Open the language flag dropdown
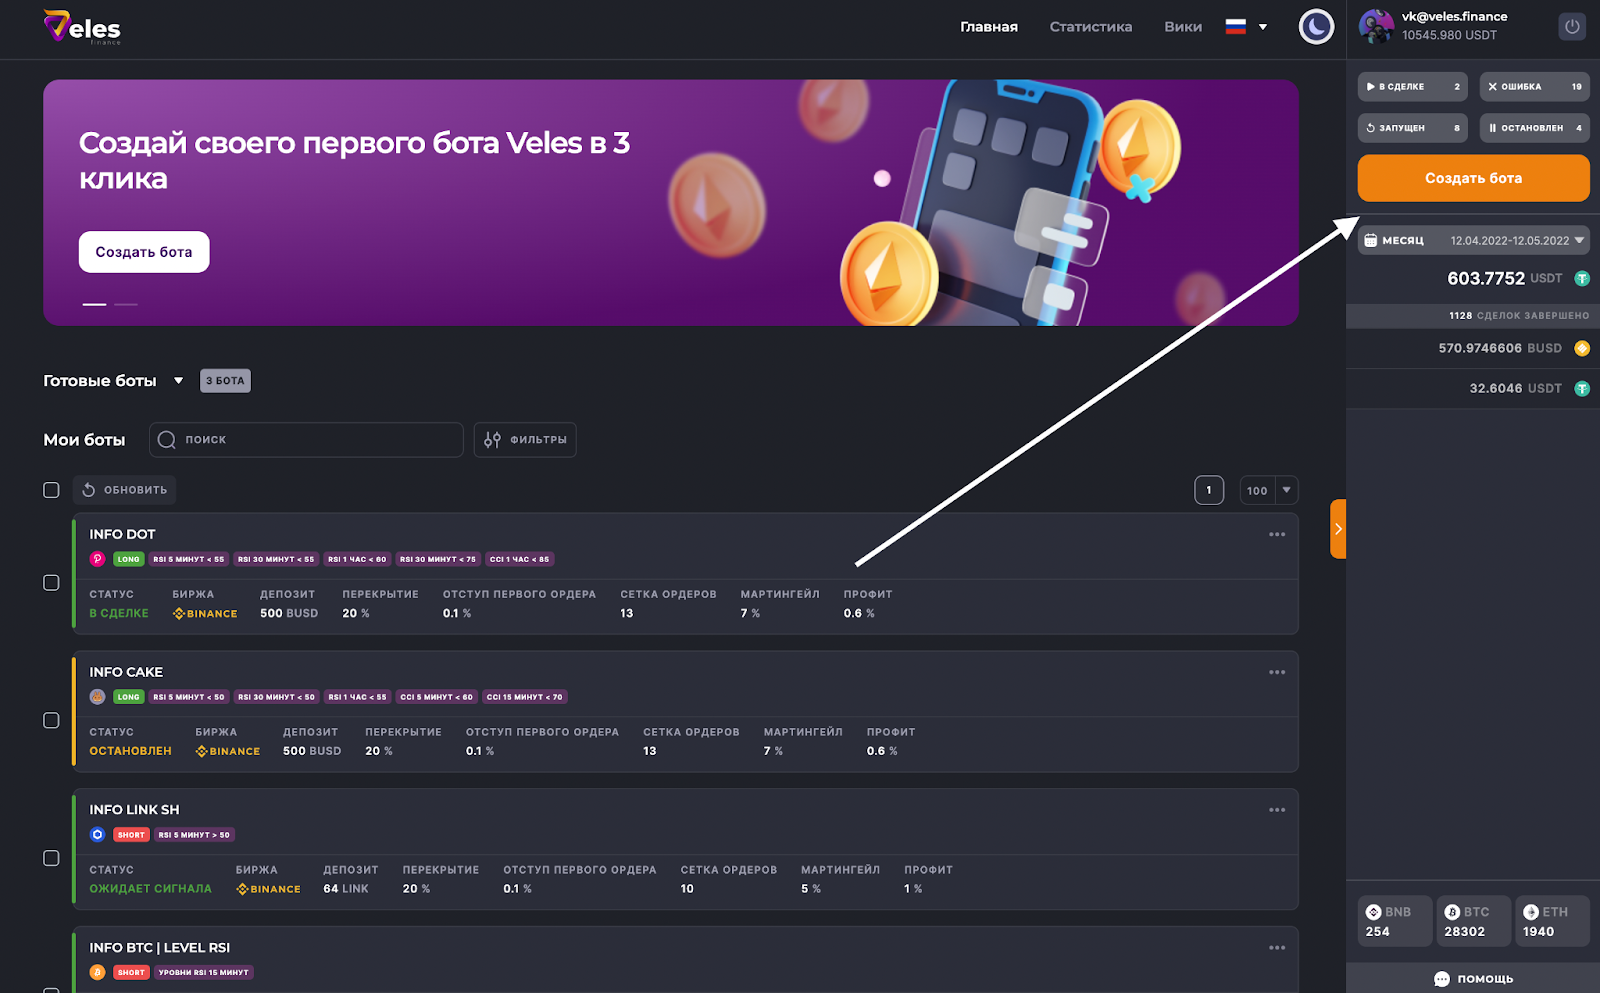Viewport: 1600px width, 993px height. click(x=1246, y=27)
